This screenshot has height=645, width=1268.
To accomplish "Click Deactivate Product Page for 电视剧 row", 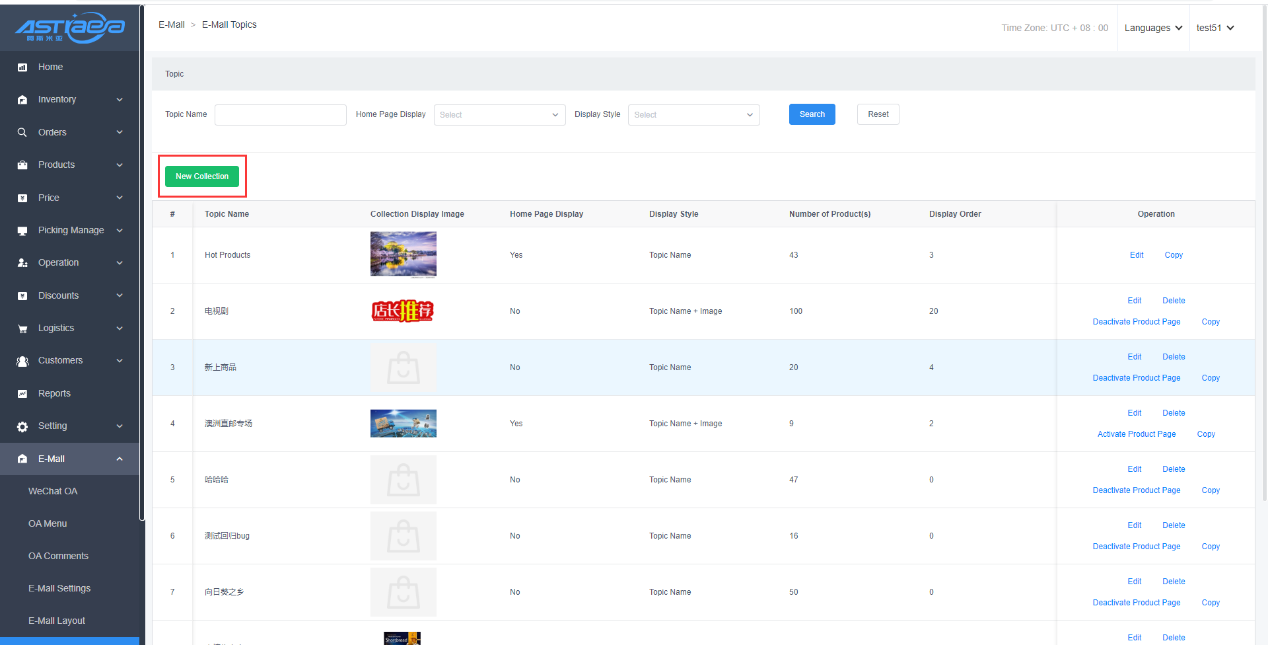I will point(1136,322).
